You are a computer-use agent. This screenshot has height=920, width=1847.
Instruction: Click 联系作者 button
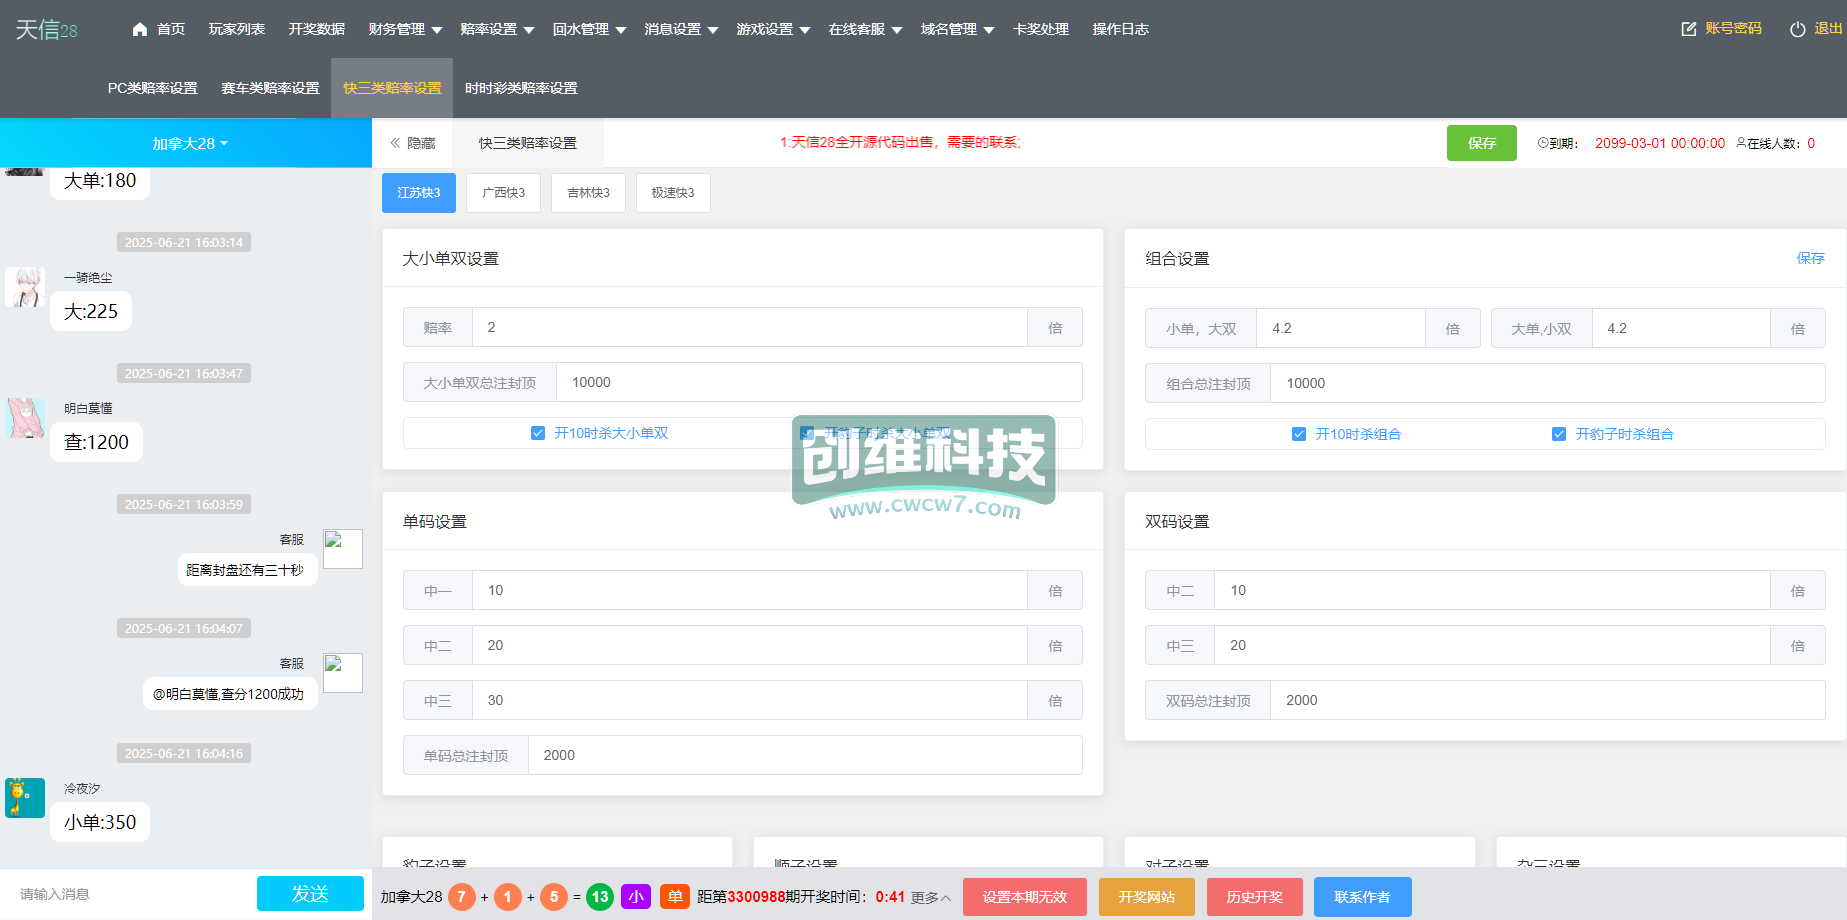(1363, 897)
